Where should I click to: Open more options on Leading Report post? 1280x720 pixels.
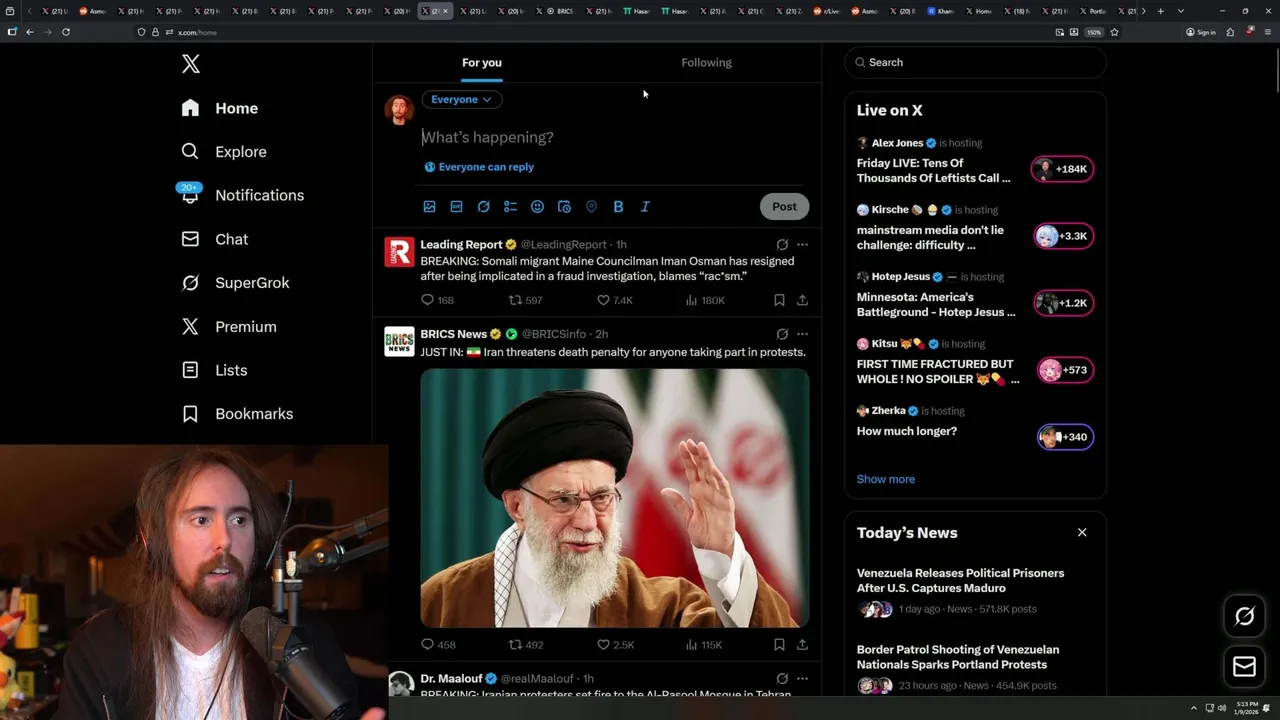802,244
